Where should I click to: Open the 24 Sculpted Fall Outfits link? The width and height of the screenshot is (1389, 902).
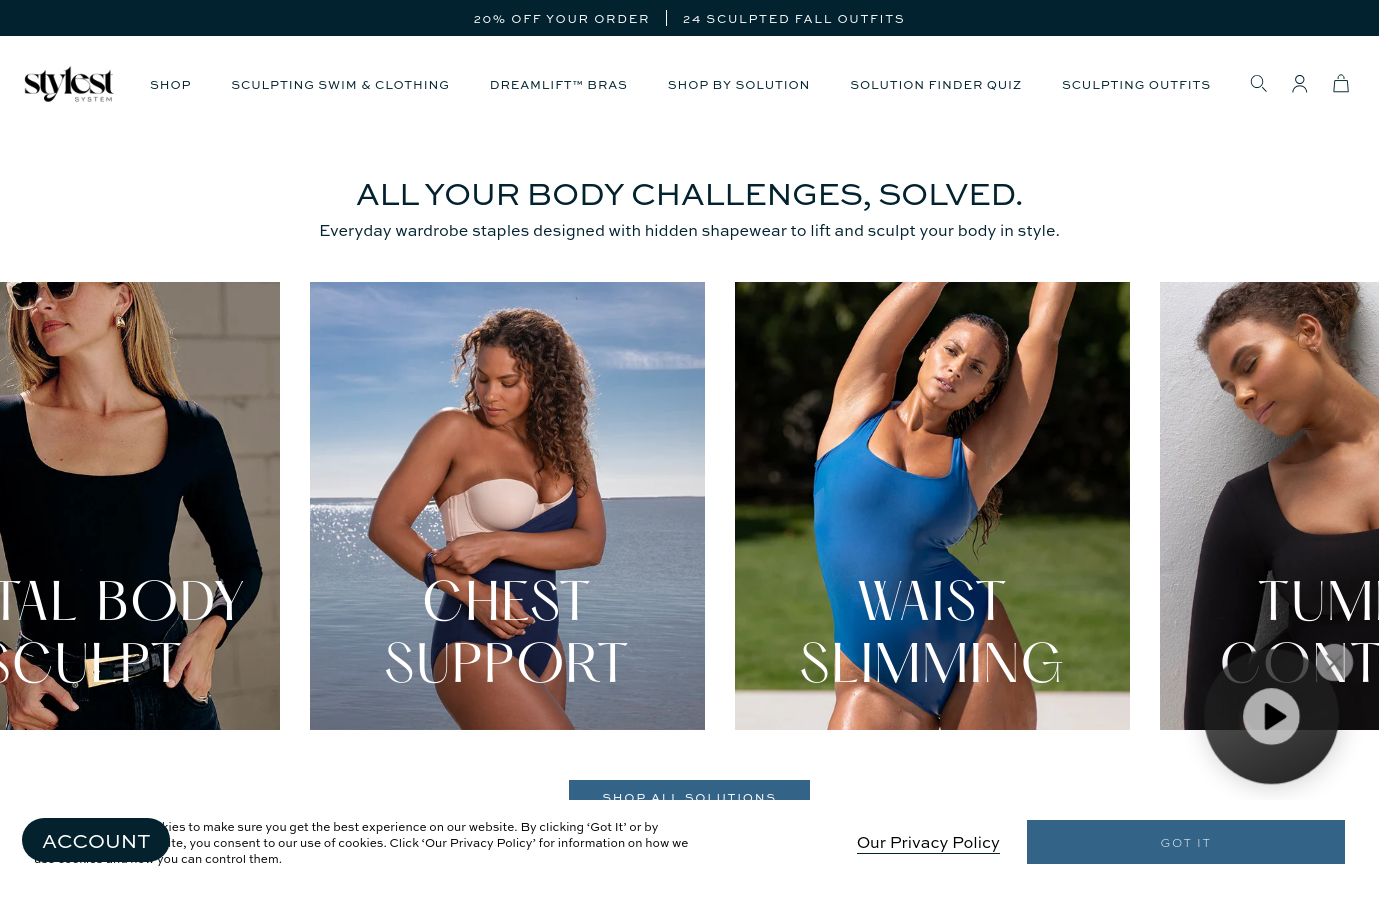793,18
